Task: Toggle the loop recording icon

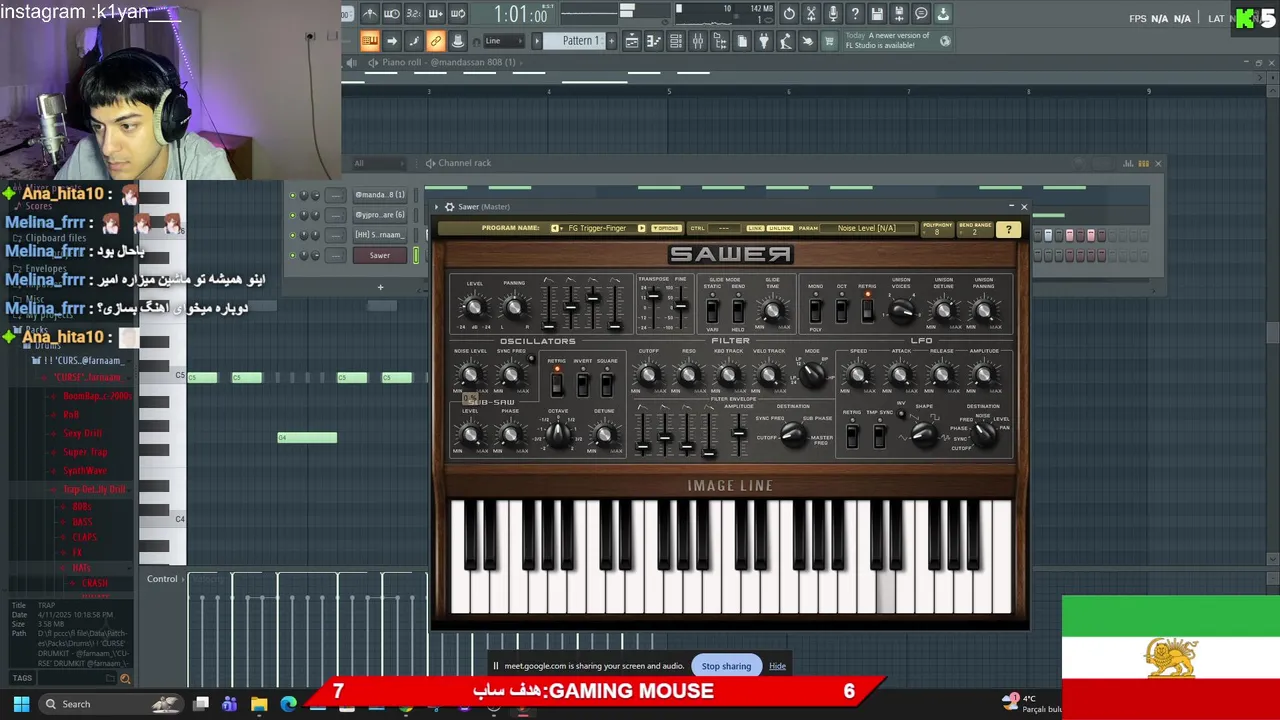Action: click(458, 14)
